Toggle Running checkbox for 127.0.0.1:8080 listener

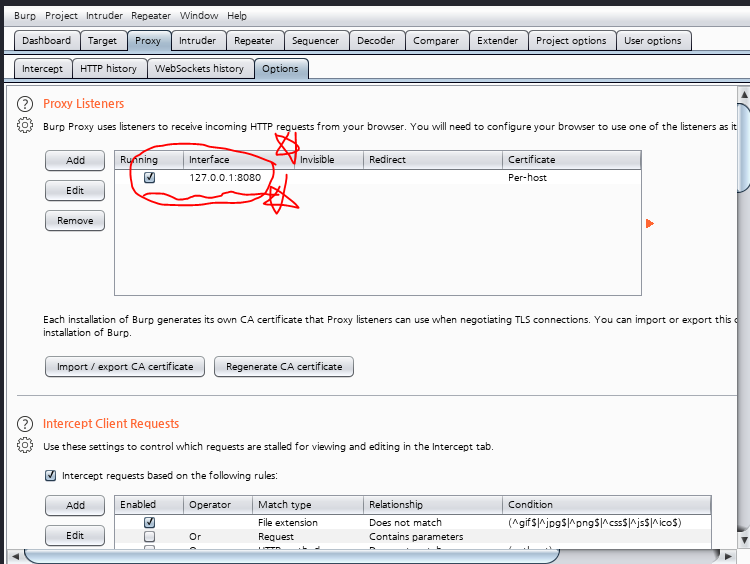point(149,177)
